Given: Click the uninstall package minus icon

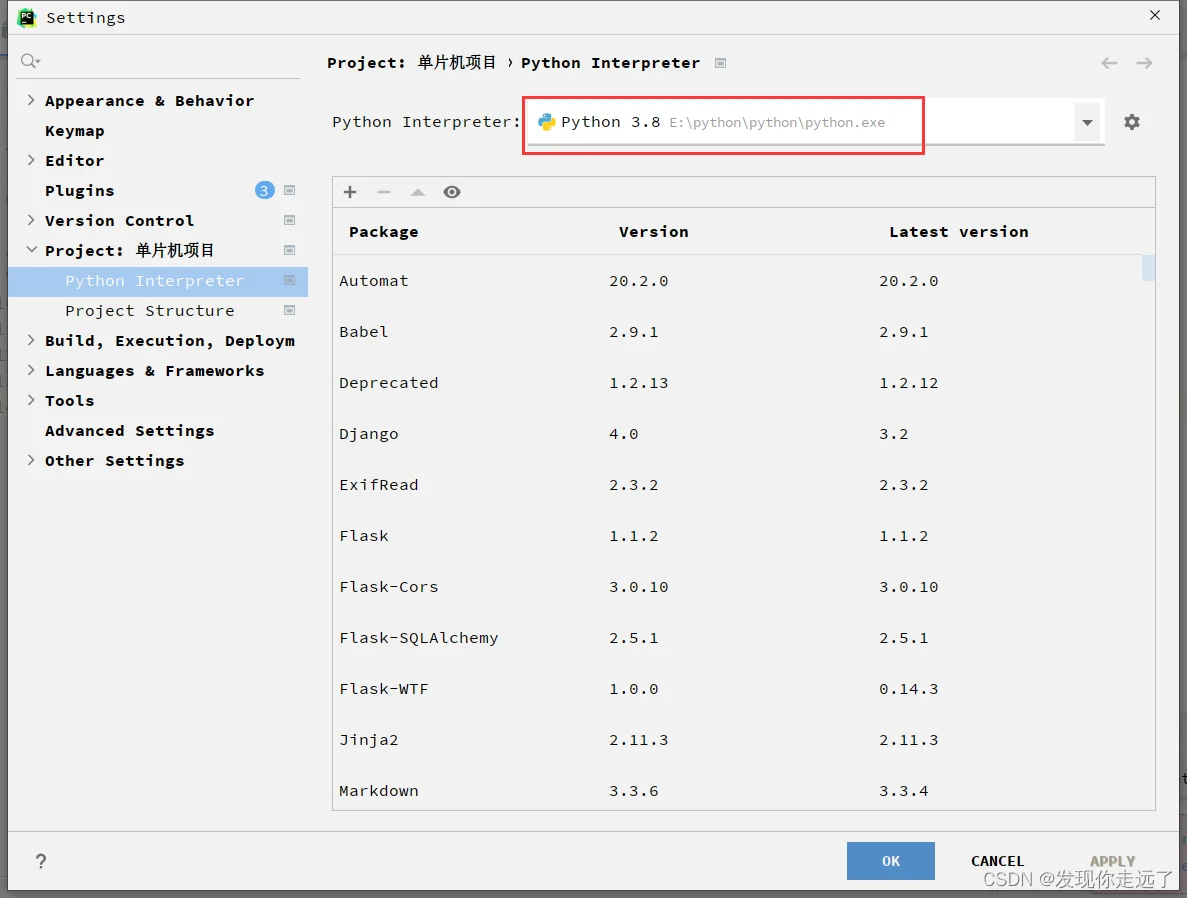Looking at the screenshot, I should [384, 192].
